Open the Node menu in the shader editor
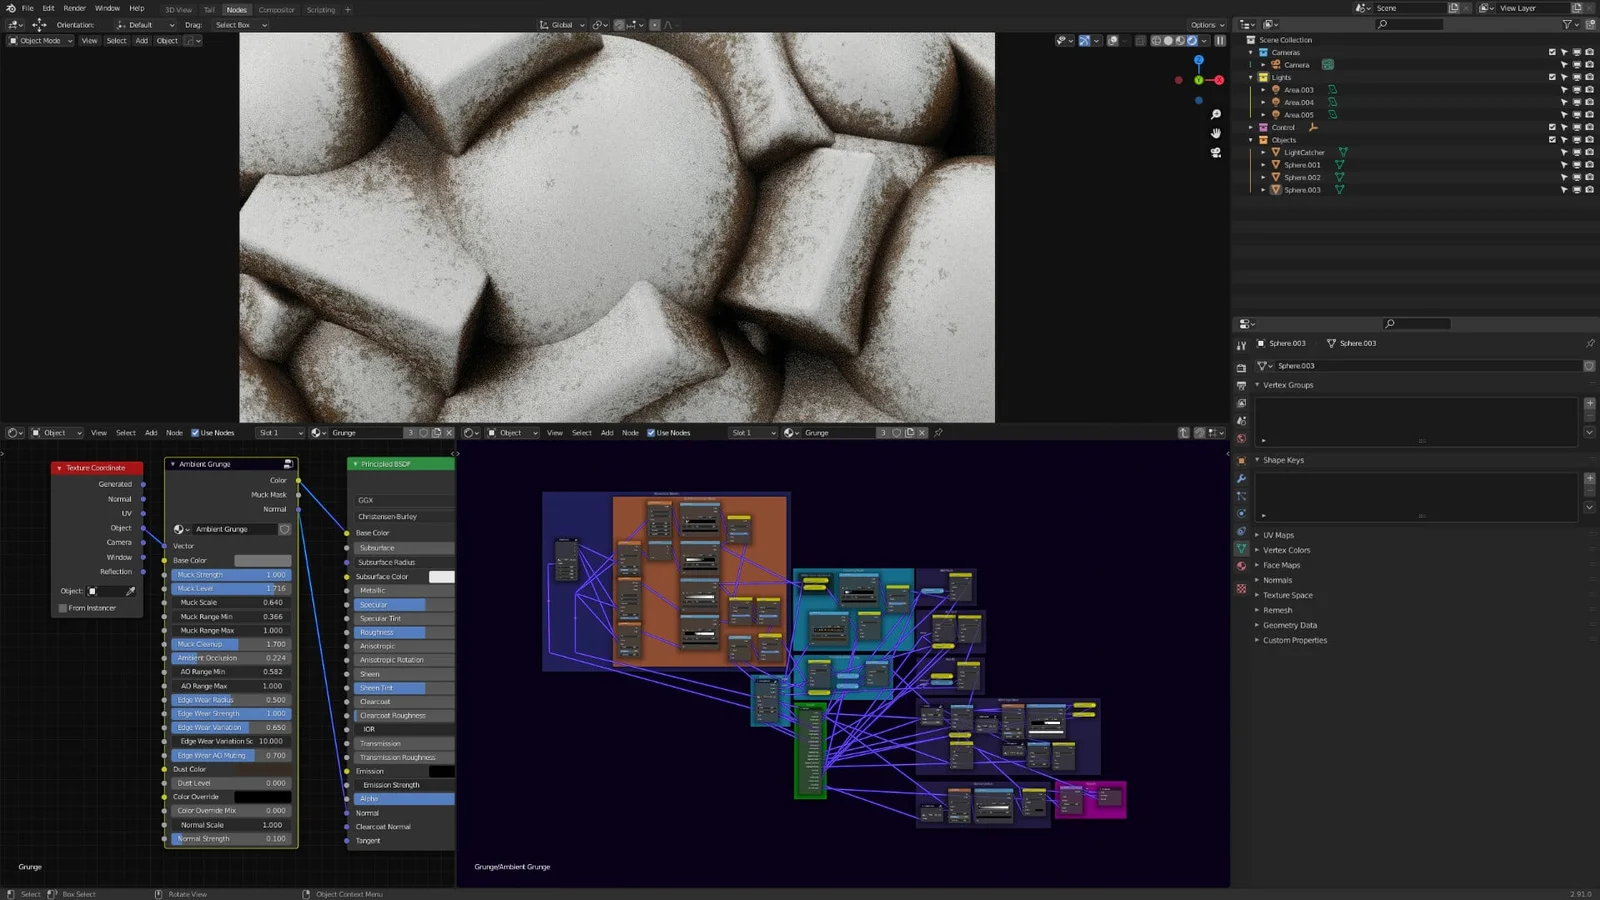1600x900 pixels. 174,432
